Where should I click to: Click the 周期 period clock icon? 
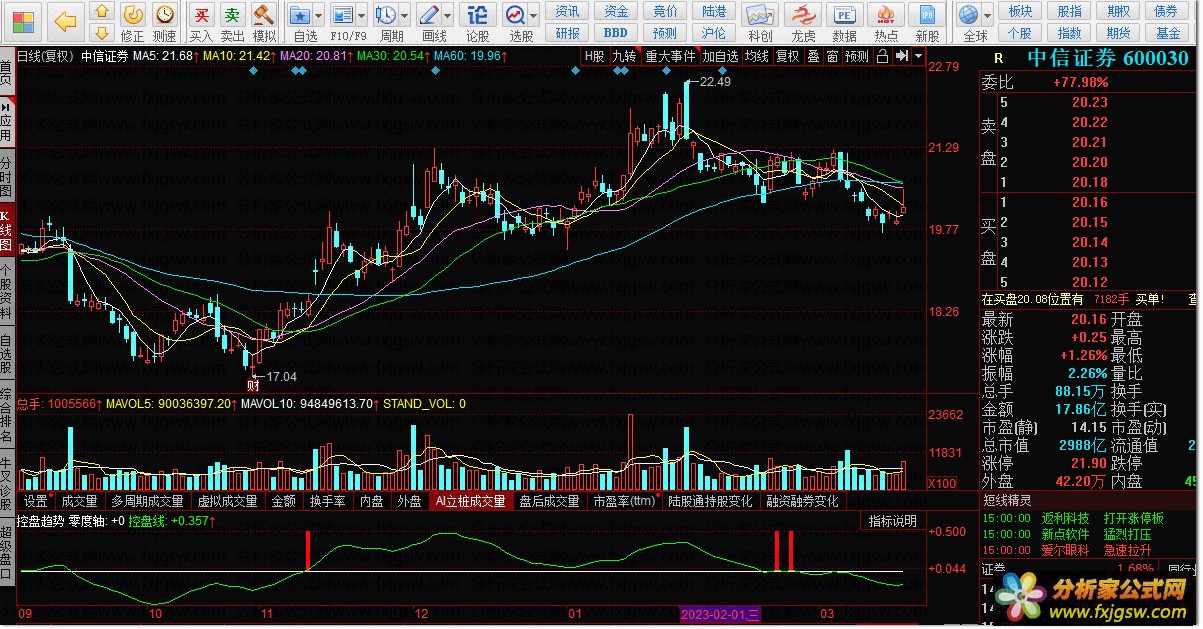click(x=386, y=14)
